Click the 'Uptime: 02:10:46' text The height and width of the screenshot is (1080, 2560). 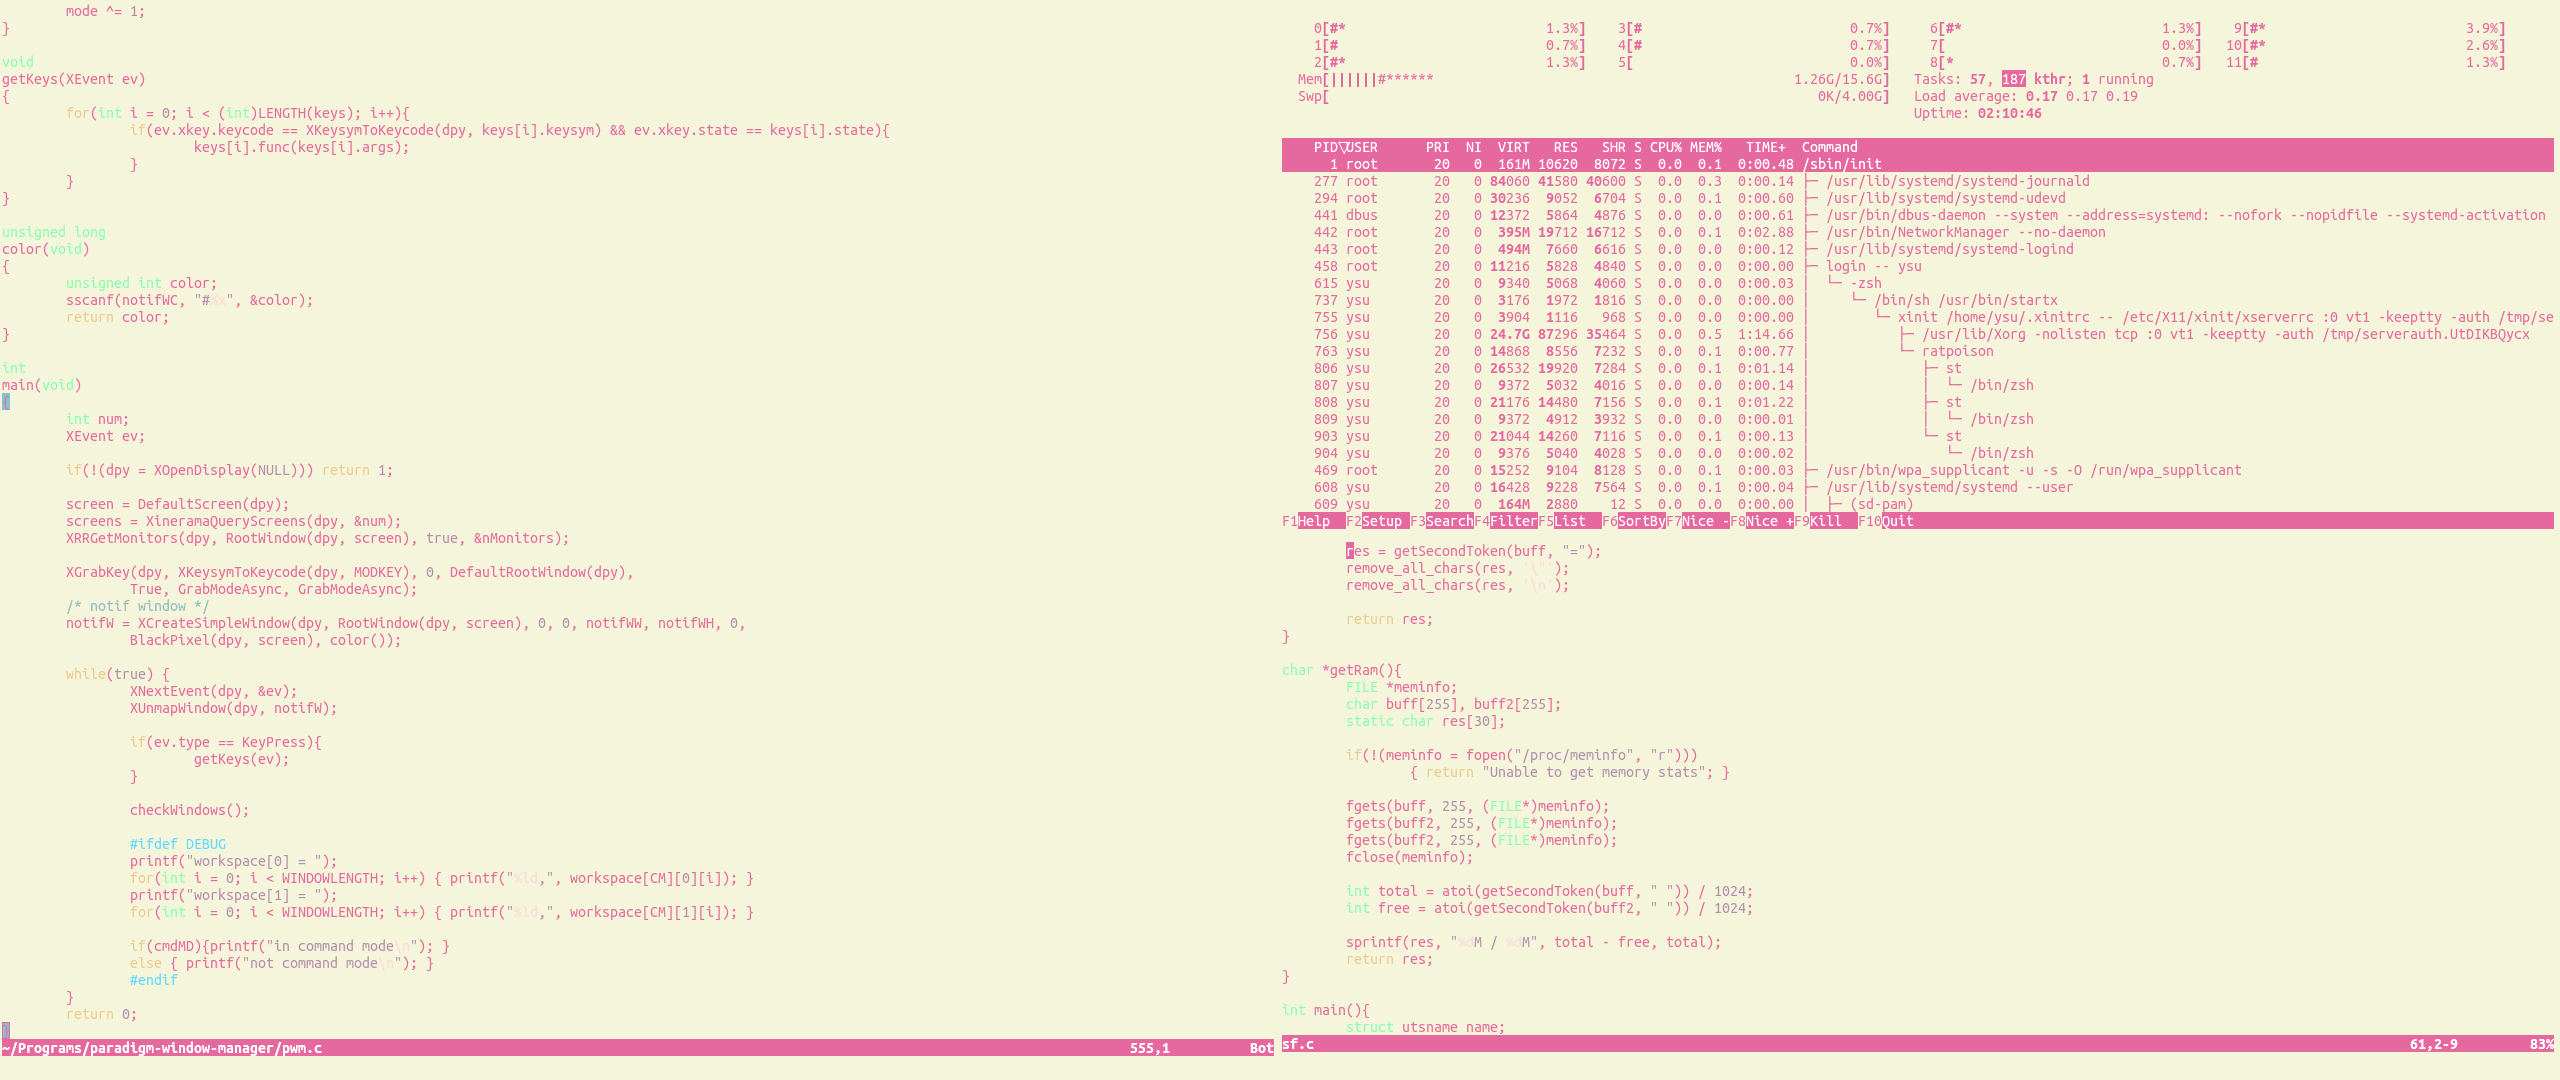[1977, 113]
